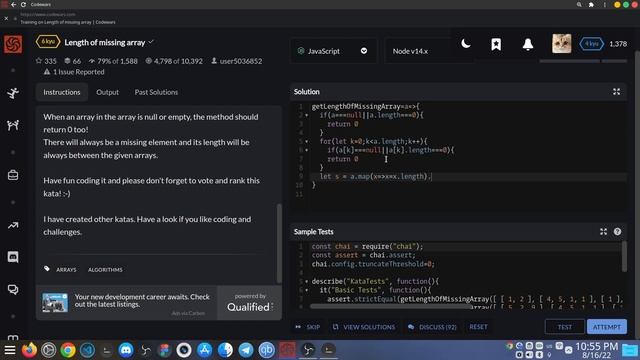Open the leaderboard trending arrow icon
This screenshot has height=360, width=640.
[13, 225]
